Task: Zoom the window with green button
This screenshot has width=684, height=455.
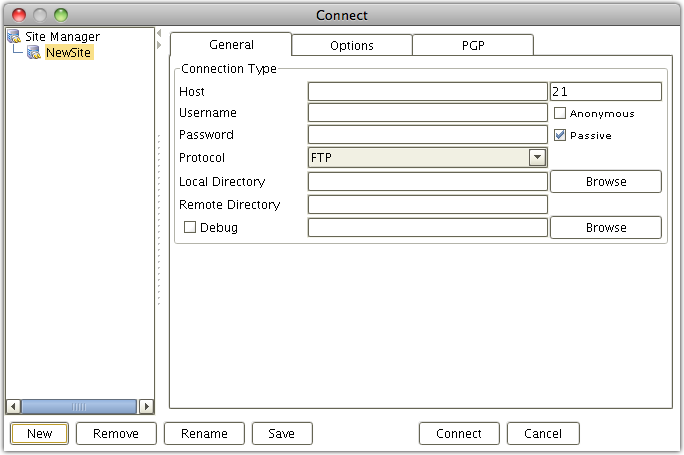Action: coord(61,15)
